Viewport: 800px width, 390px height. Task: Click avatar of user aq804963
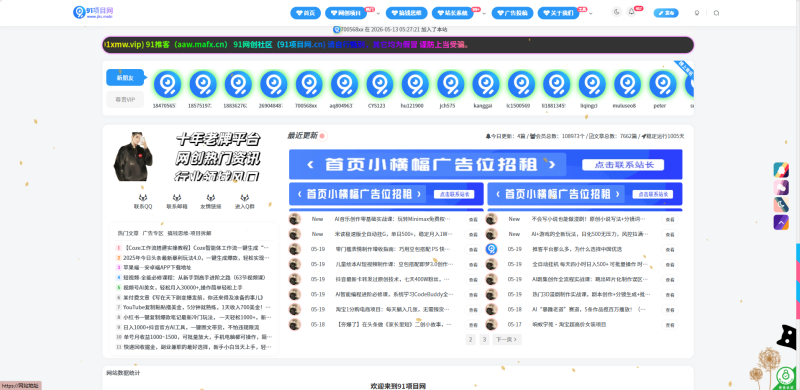point(344,84)
